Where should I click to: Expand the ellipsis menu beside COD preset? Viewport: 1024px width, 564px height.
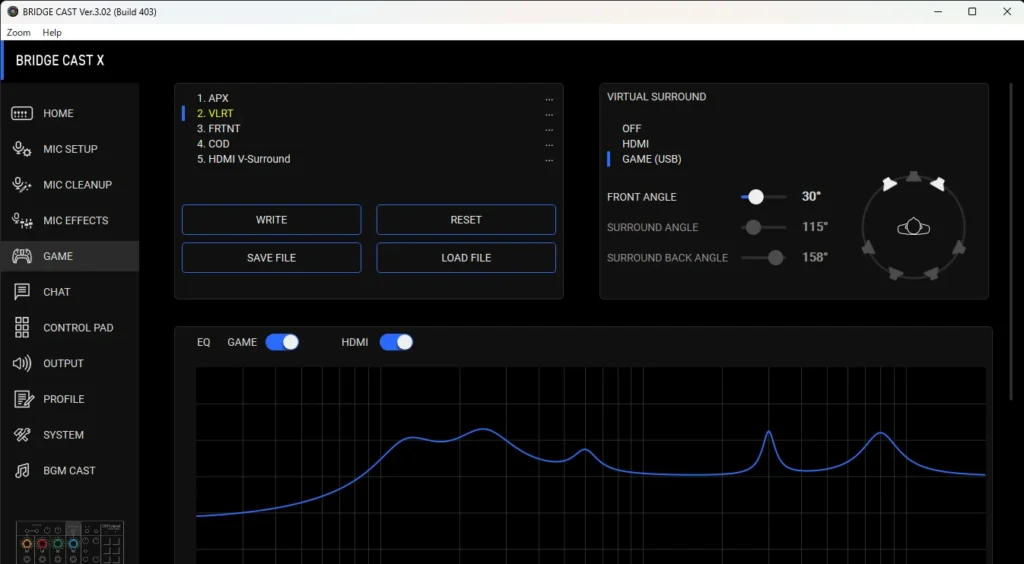tap(549, 144)
